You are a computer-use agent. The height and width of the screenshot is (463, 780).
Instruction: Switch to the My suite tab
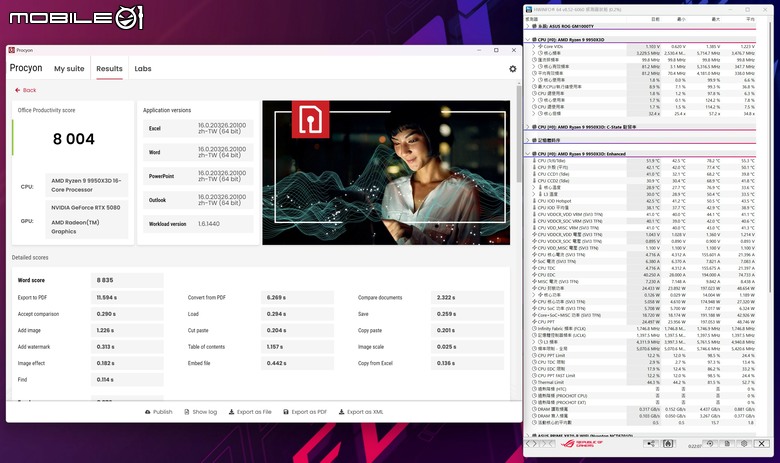[x=69, y=69]
